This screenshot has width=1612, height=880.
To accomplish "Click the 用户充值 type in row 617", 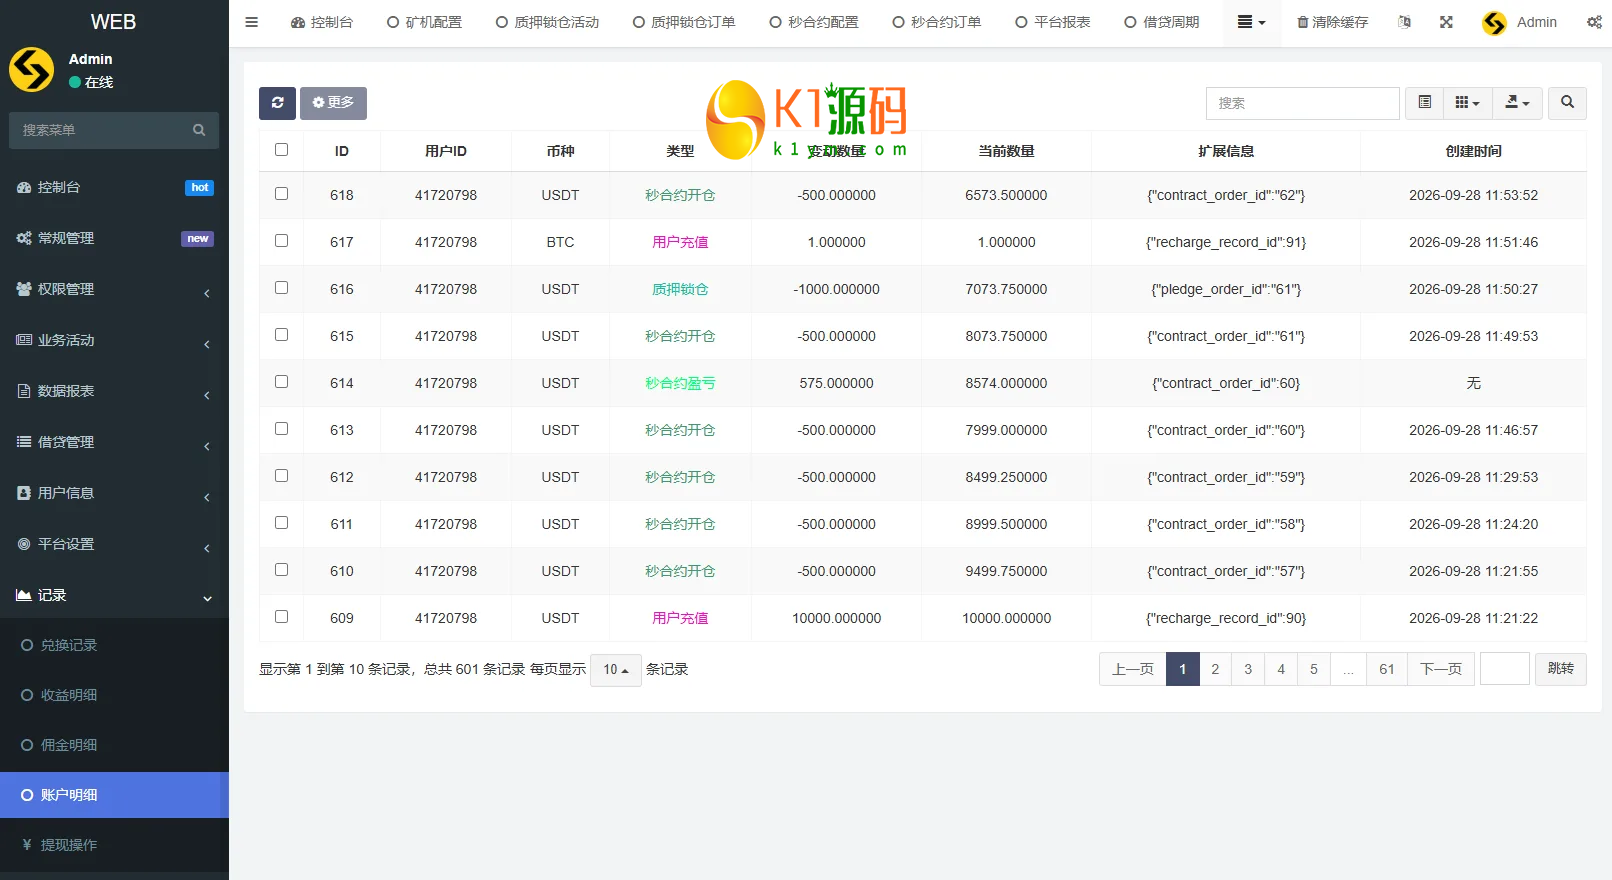I will pyautogui.click(x=680, y=242).
